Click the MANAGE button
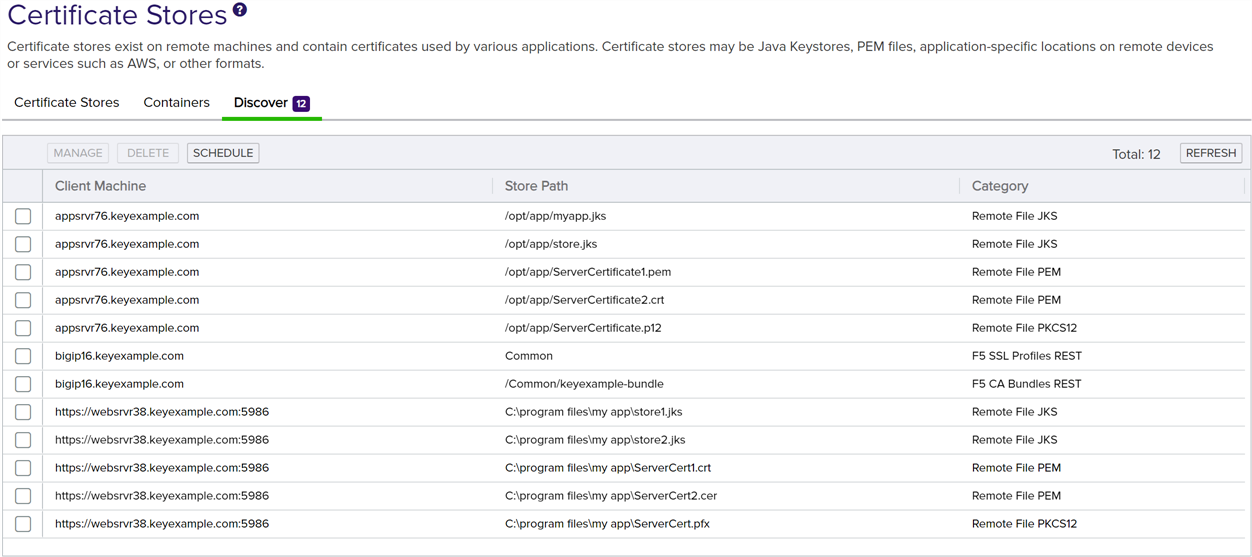This screenshot has height=557, width=1252. click(x=78, y=153)
